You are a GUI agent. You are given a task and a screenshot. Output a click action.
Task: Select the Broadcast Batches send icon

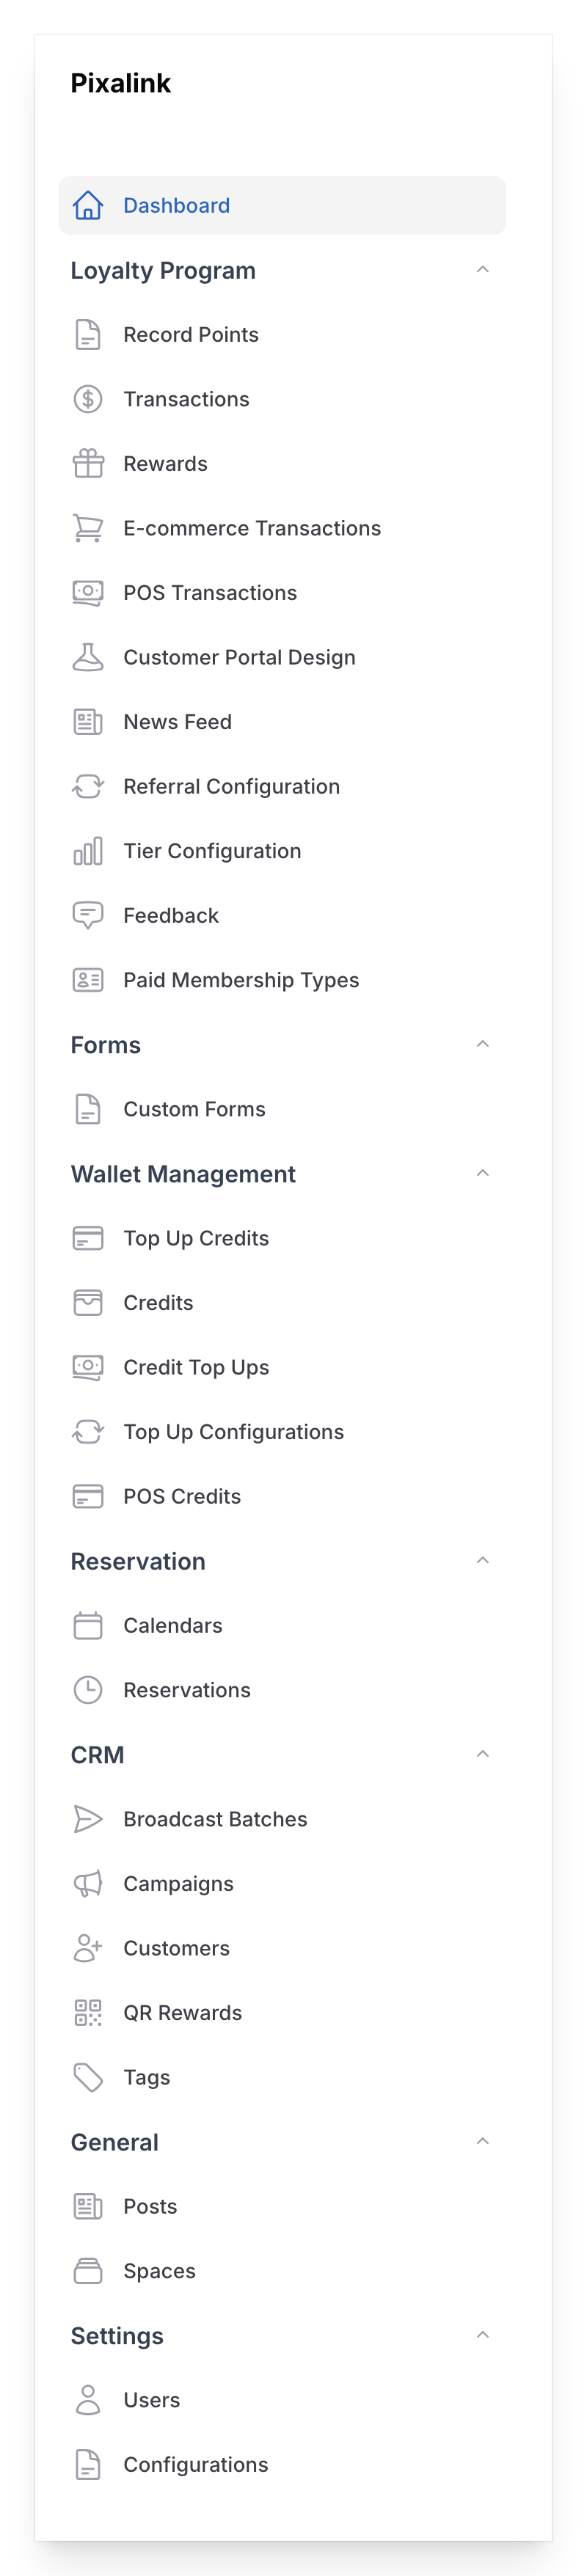click(88, 1818)
